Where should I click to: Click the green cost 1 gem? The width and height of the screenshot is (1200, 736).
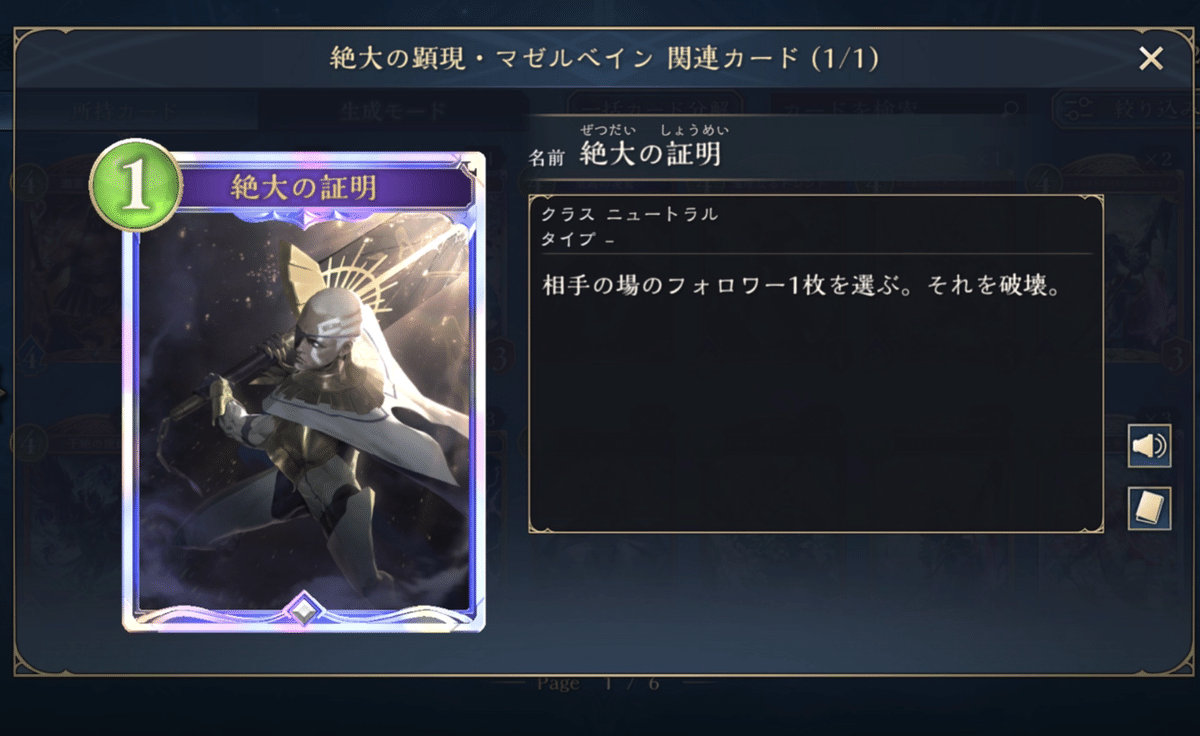(x=136, y=189)
